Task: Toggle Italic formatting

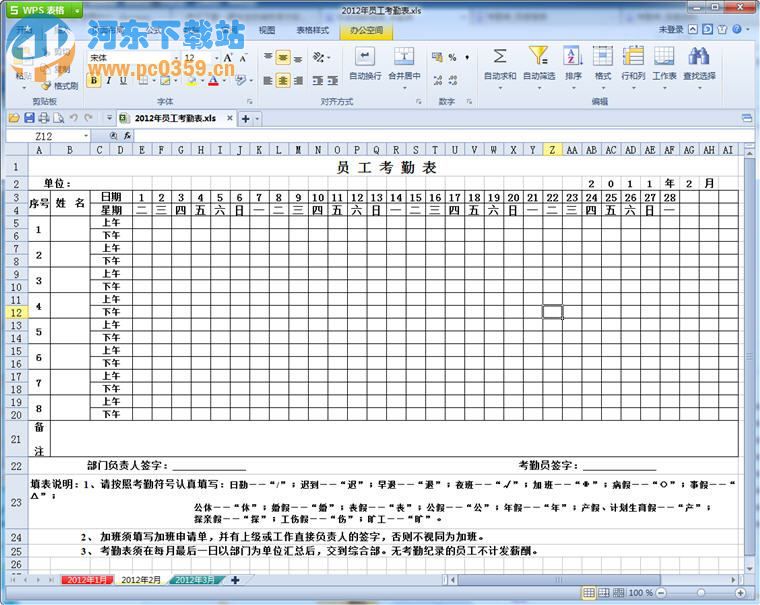Action: [109, 80]
